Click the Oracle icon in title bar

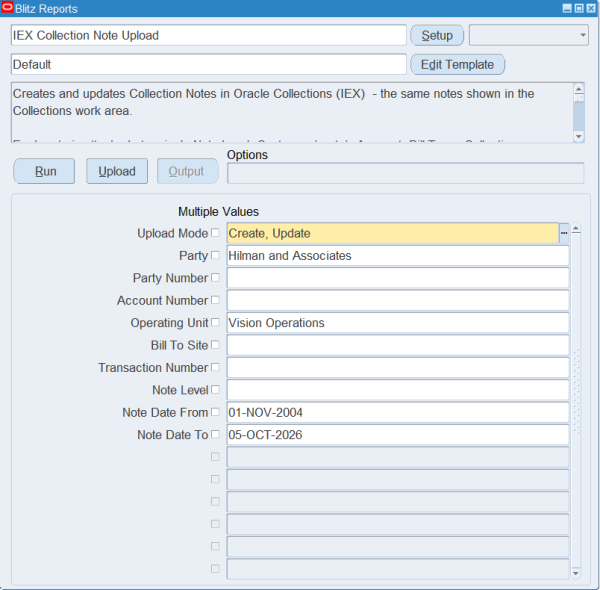7,8
